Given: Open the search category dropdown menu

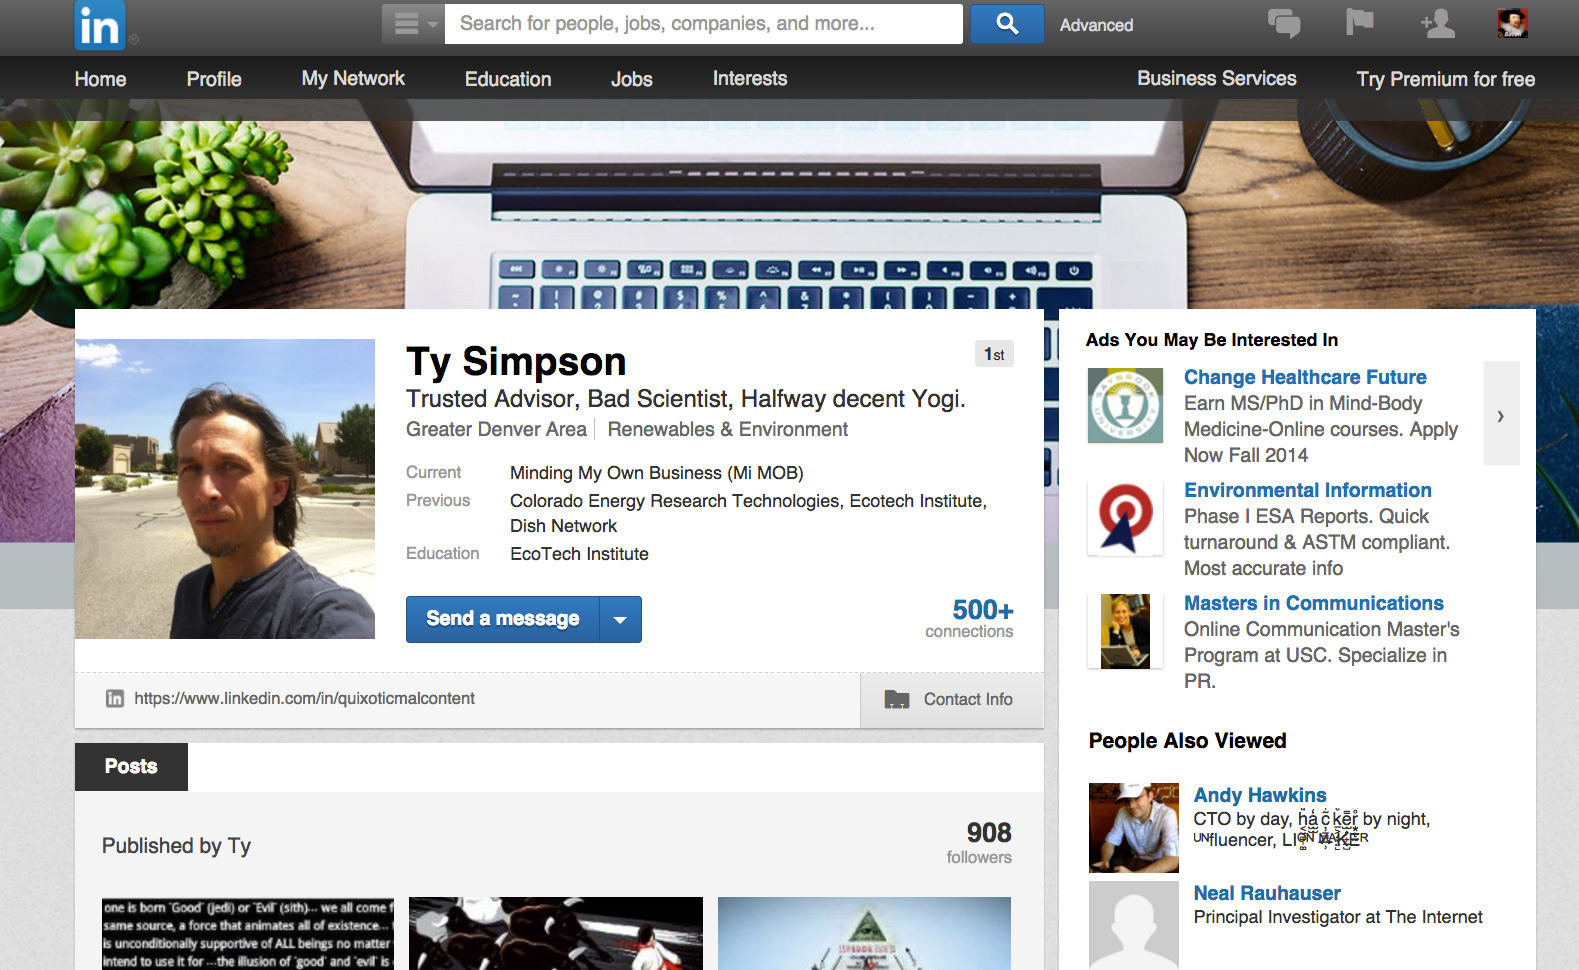Looking at the screenshot, I should click(413, 24).
